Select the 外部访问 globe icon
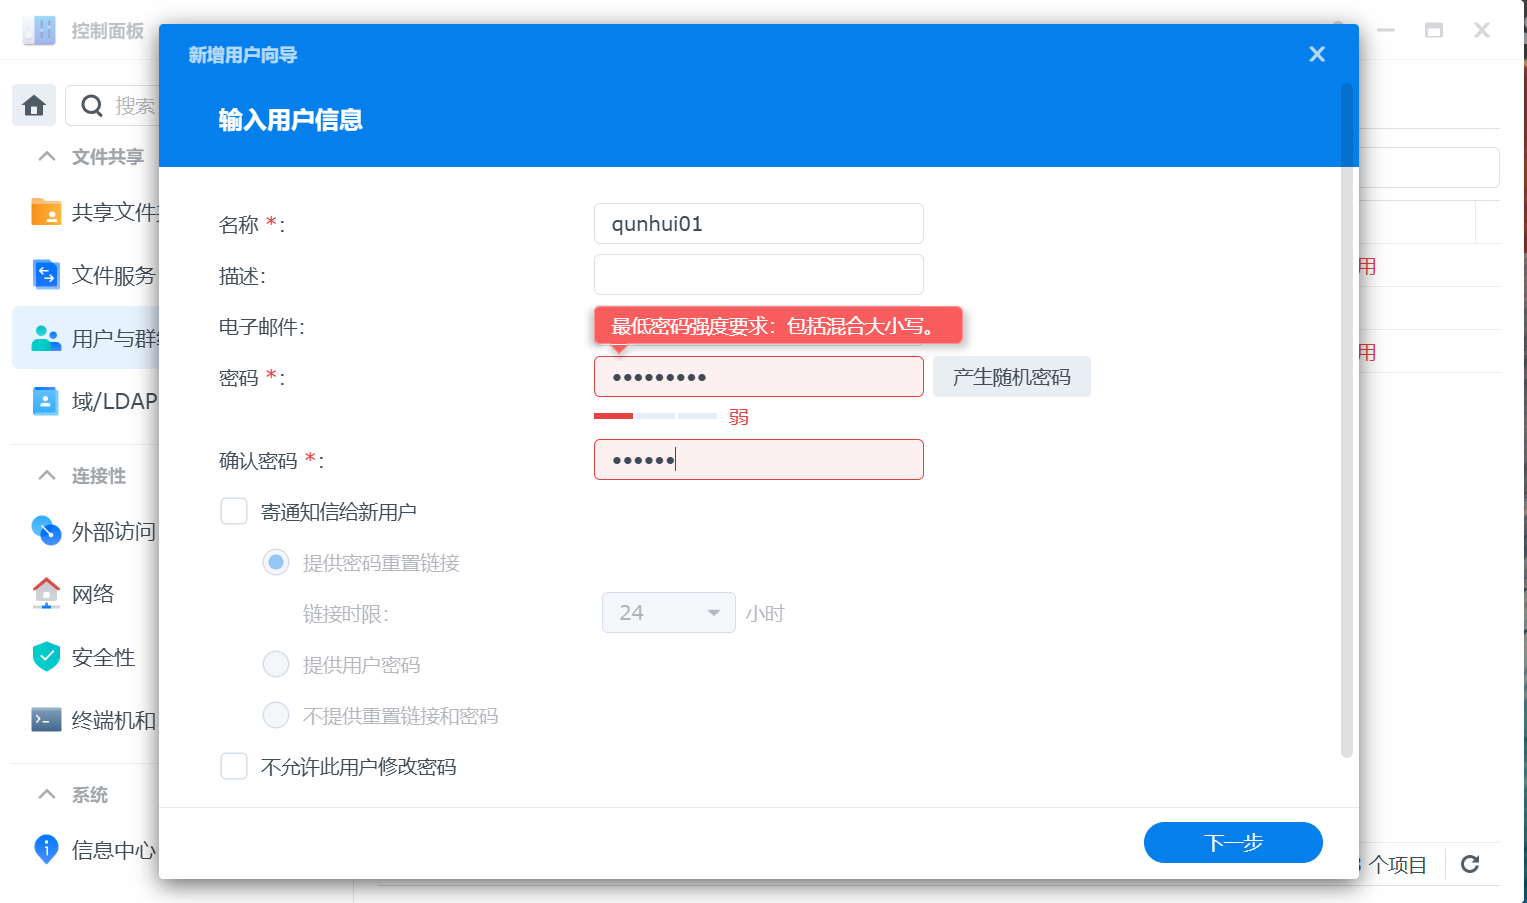 click(x=46, y=531)
